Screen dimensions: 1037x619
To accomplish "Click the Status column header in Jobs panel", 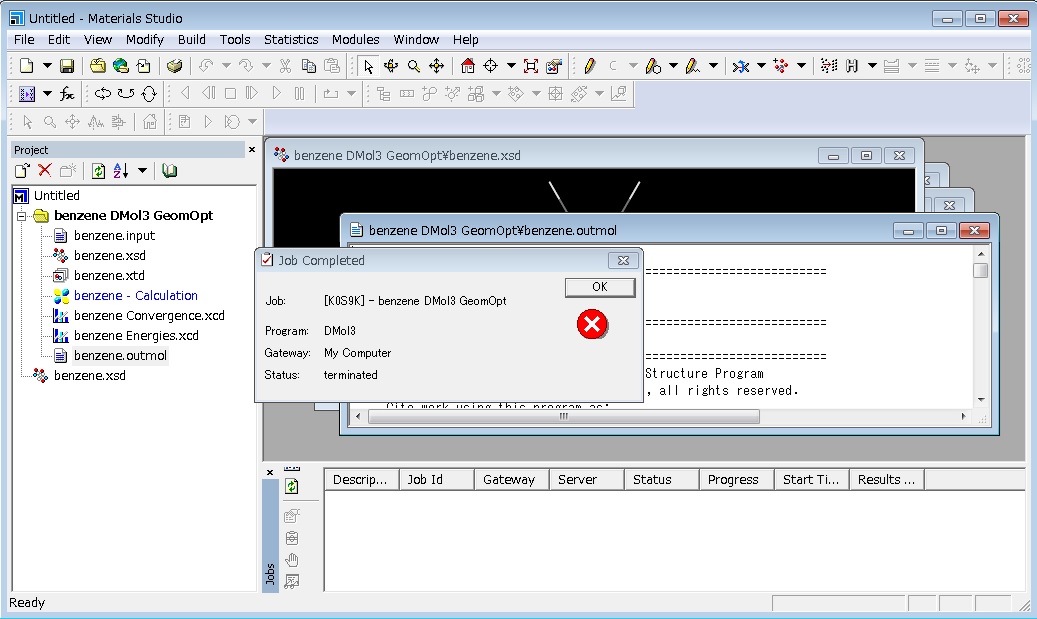I will click(x=652, y=480).
